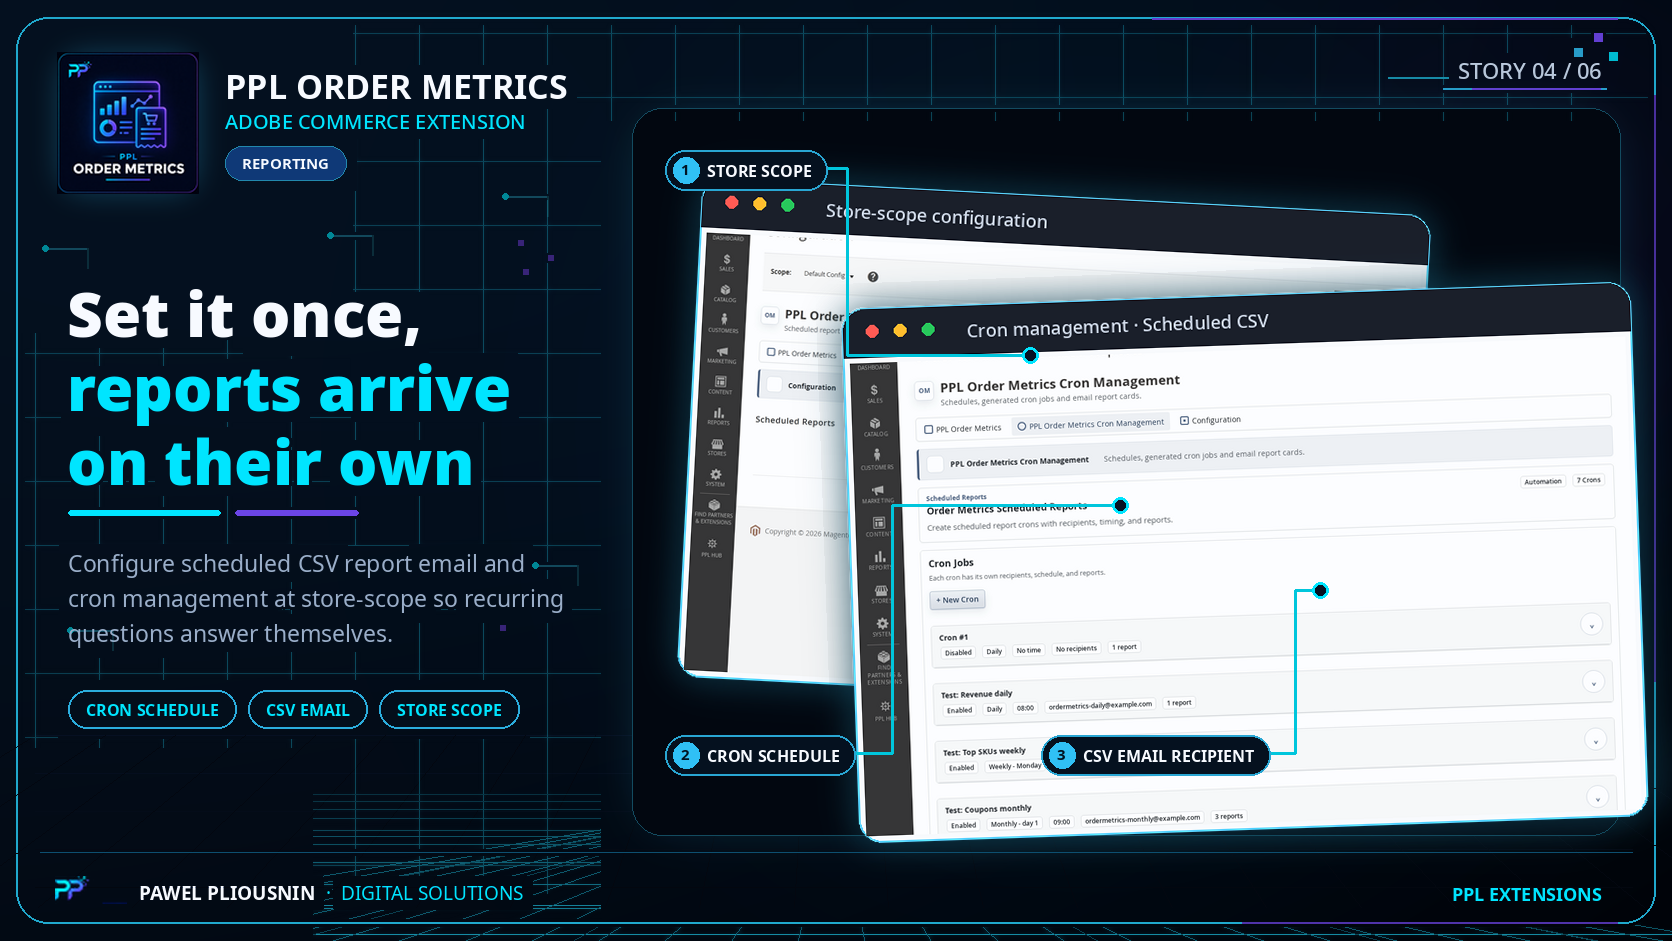Click the scope help question mark icon
The width and height of the screenshot is (1672, 941).
pos(873,277)
